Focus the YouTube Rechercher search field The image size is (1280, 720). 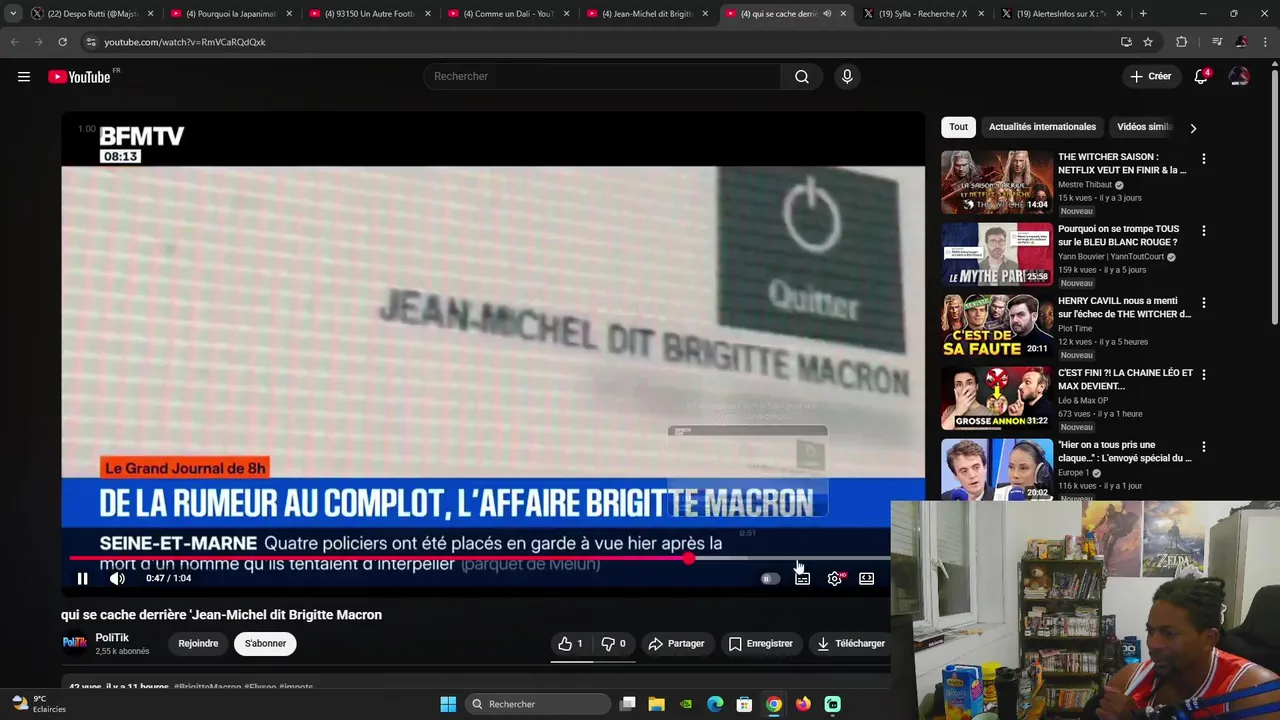(x=602, y=76)
